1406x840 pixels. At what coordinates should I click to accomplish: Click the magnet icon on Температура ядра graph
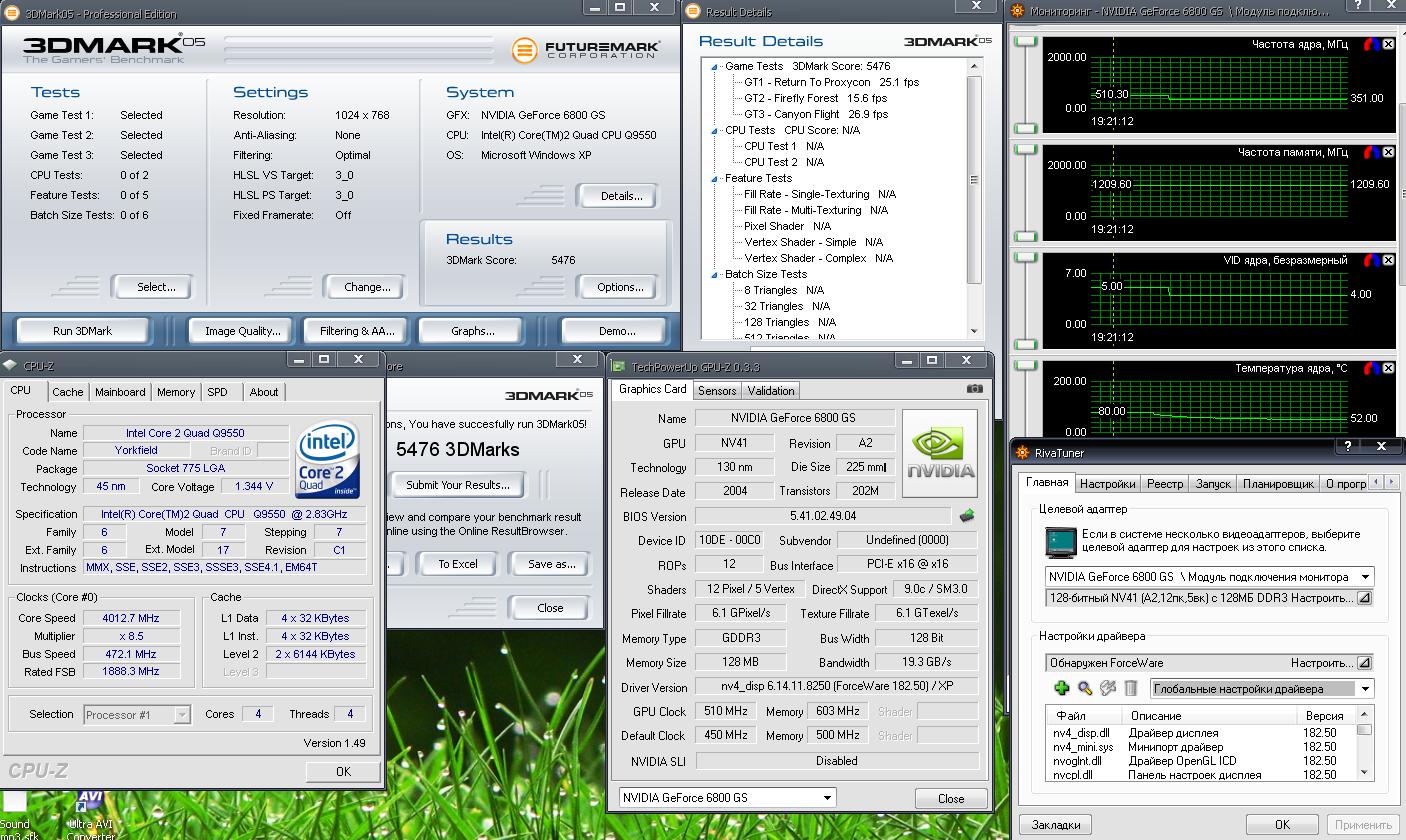point(1371,368)
